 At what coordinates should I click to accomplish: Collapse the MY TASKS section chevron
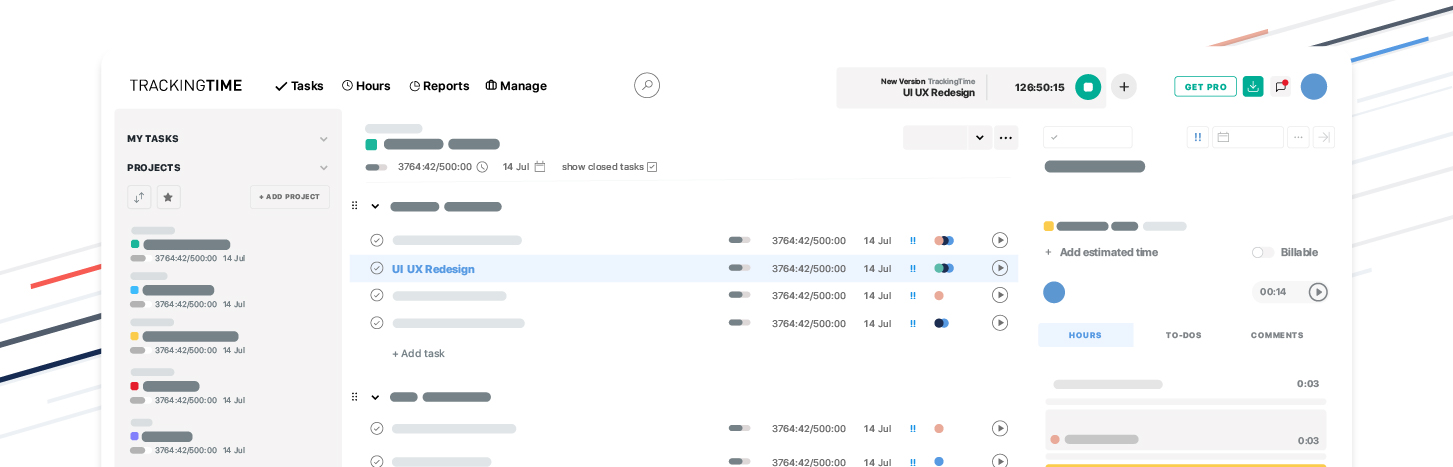[x=323, y=139]
